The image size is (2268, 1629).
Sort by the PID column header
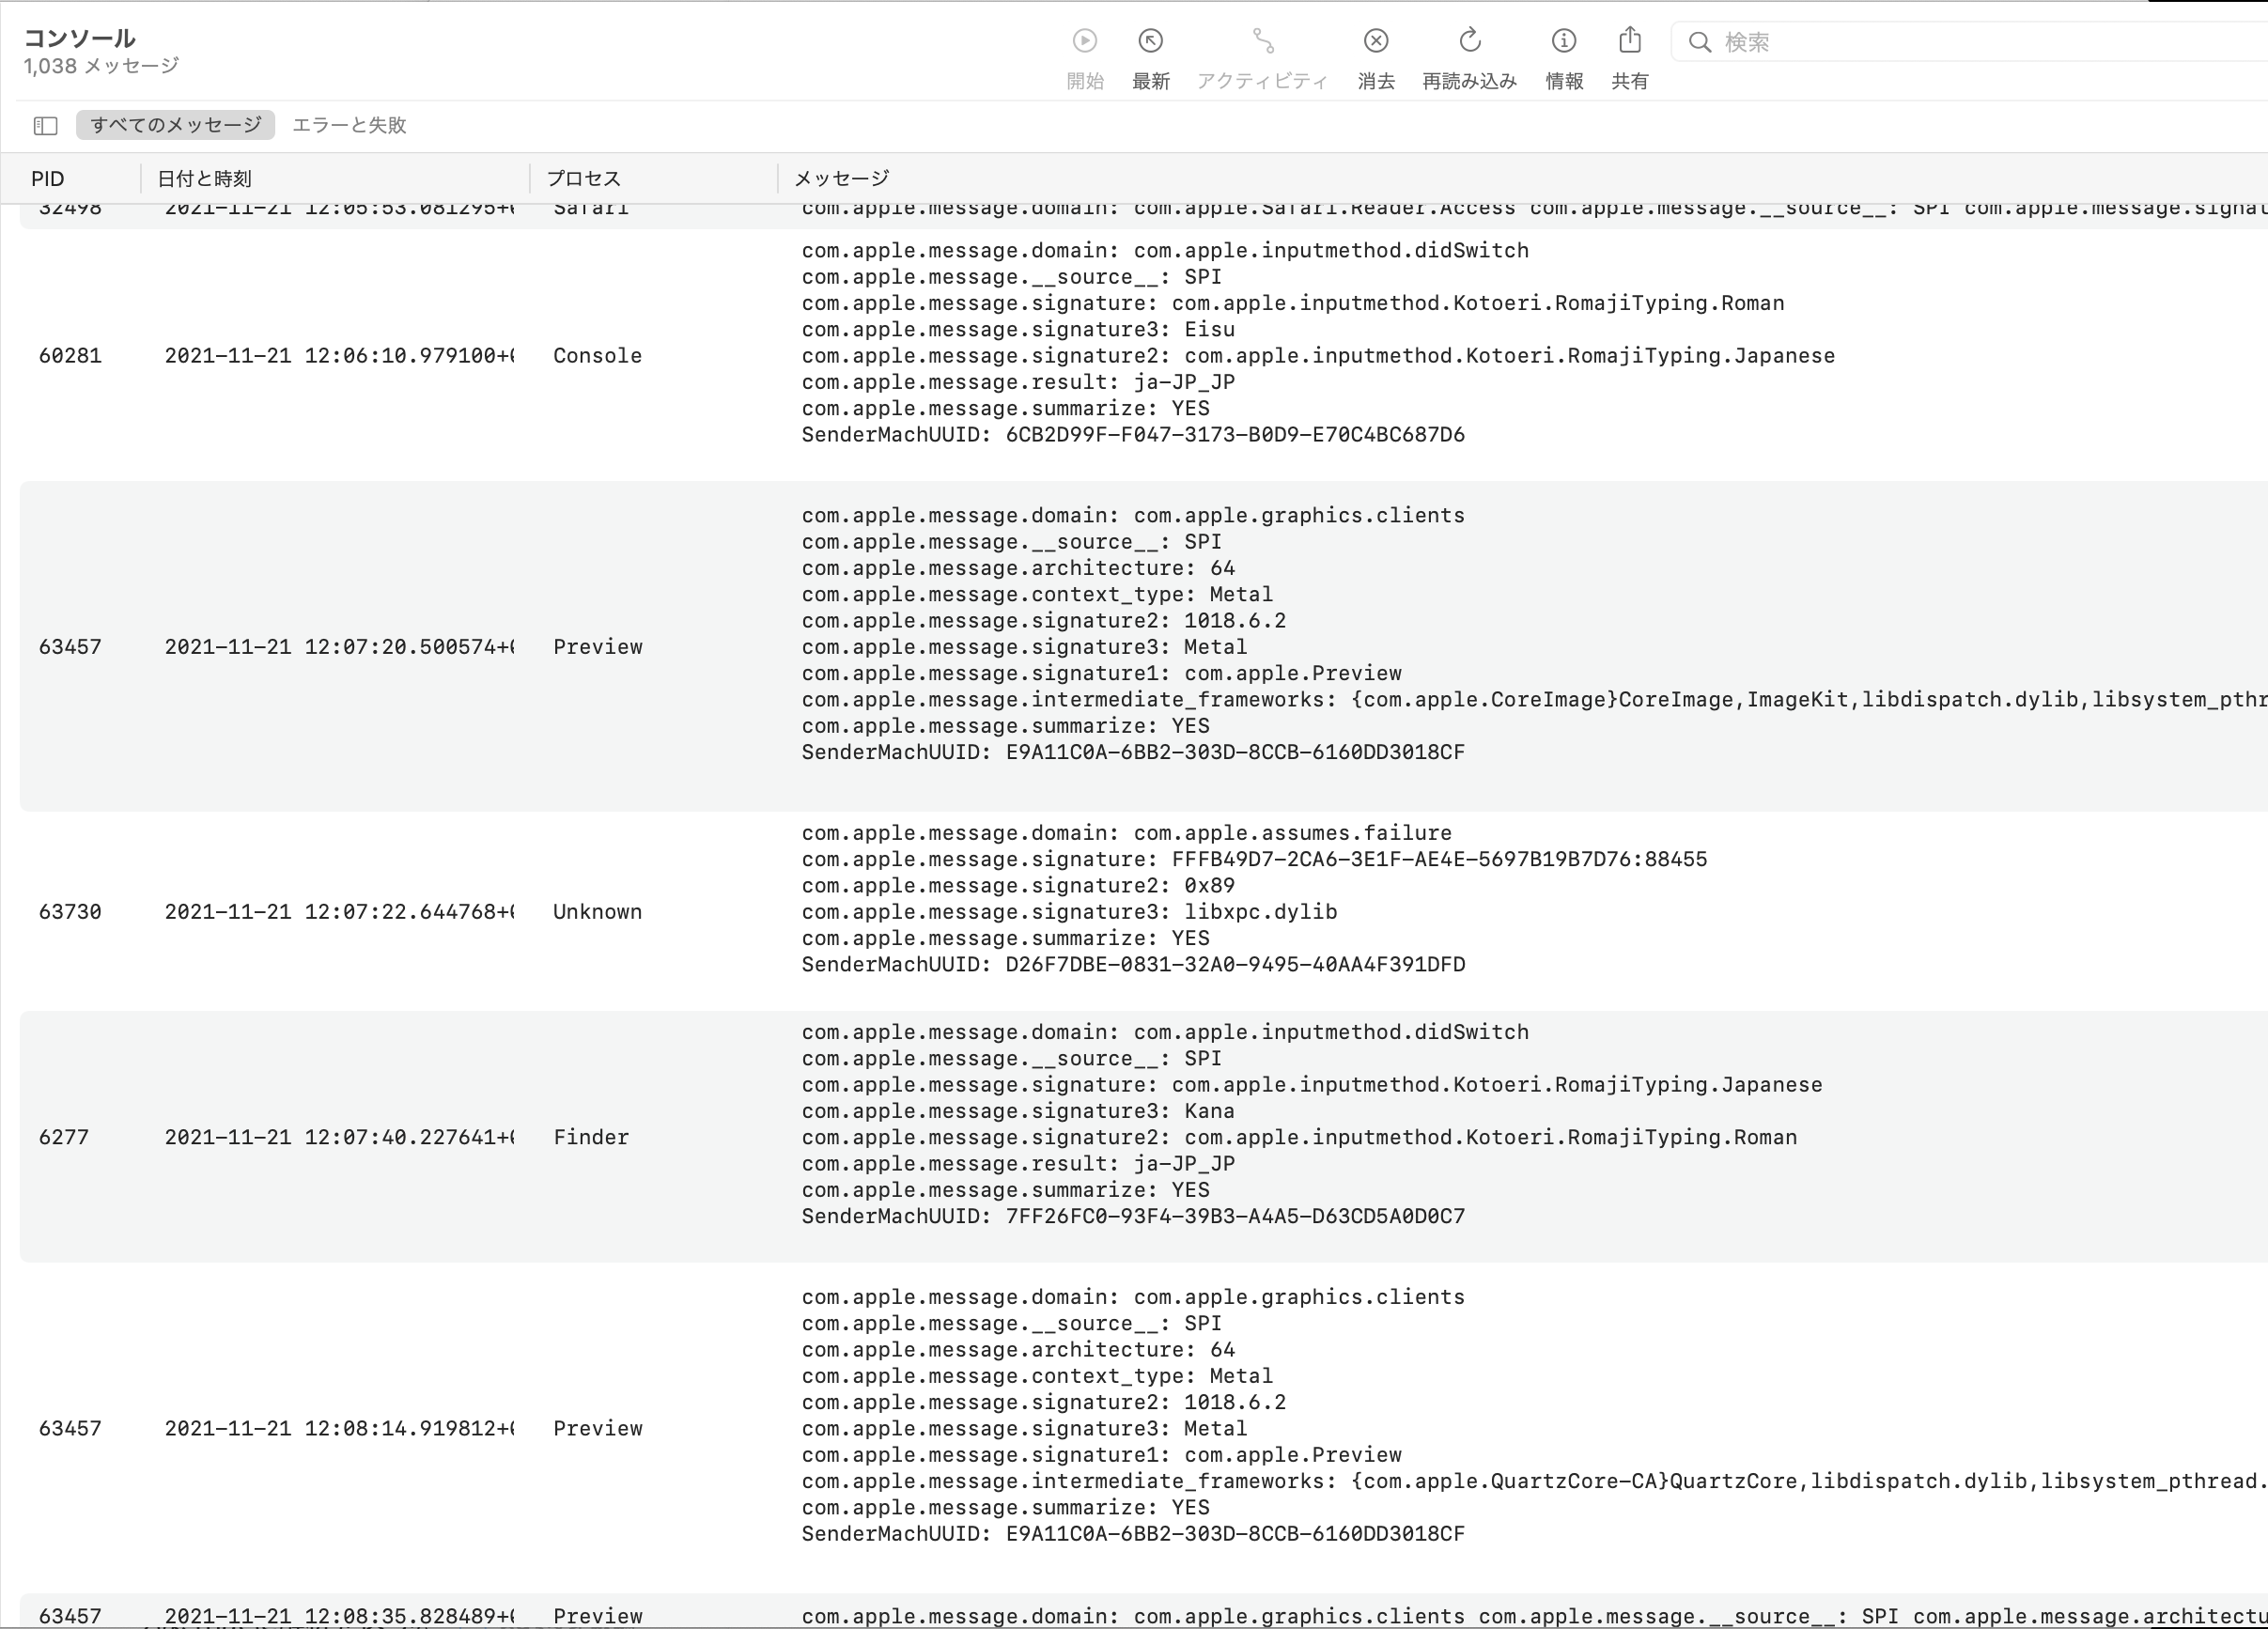(x=48, y=179)
